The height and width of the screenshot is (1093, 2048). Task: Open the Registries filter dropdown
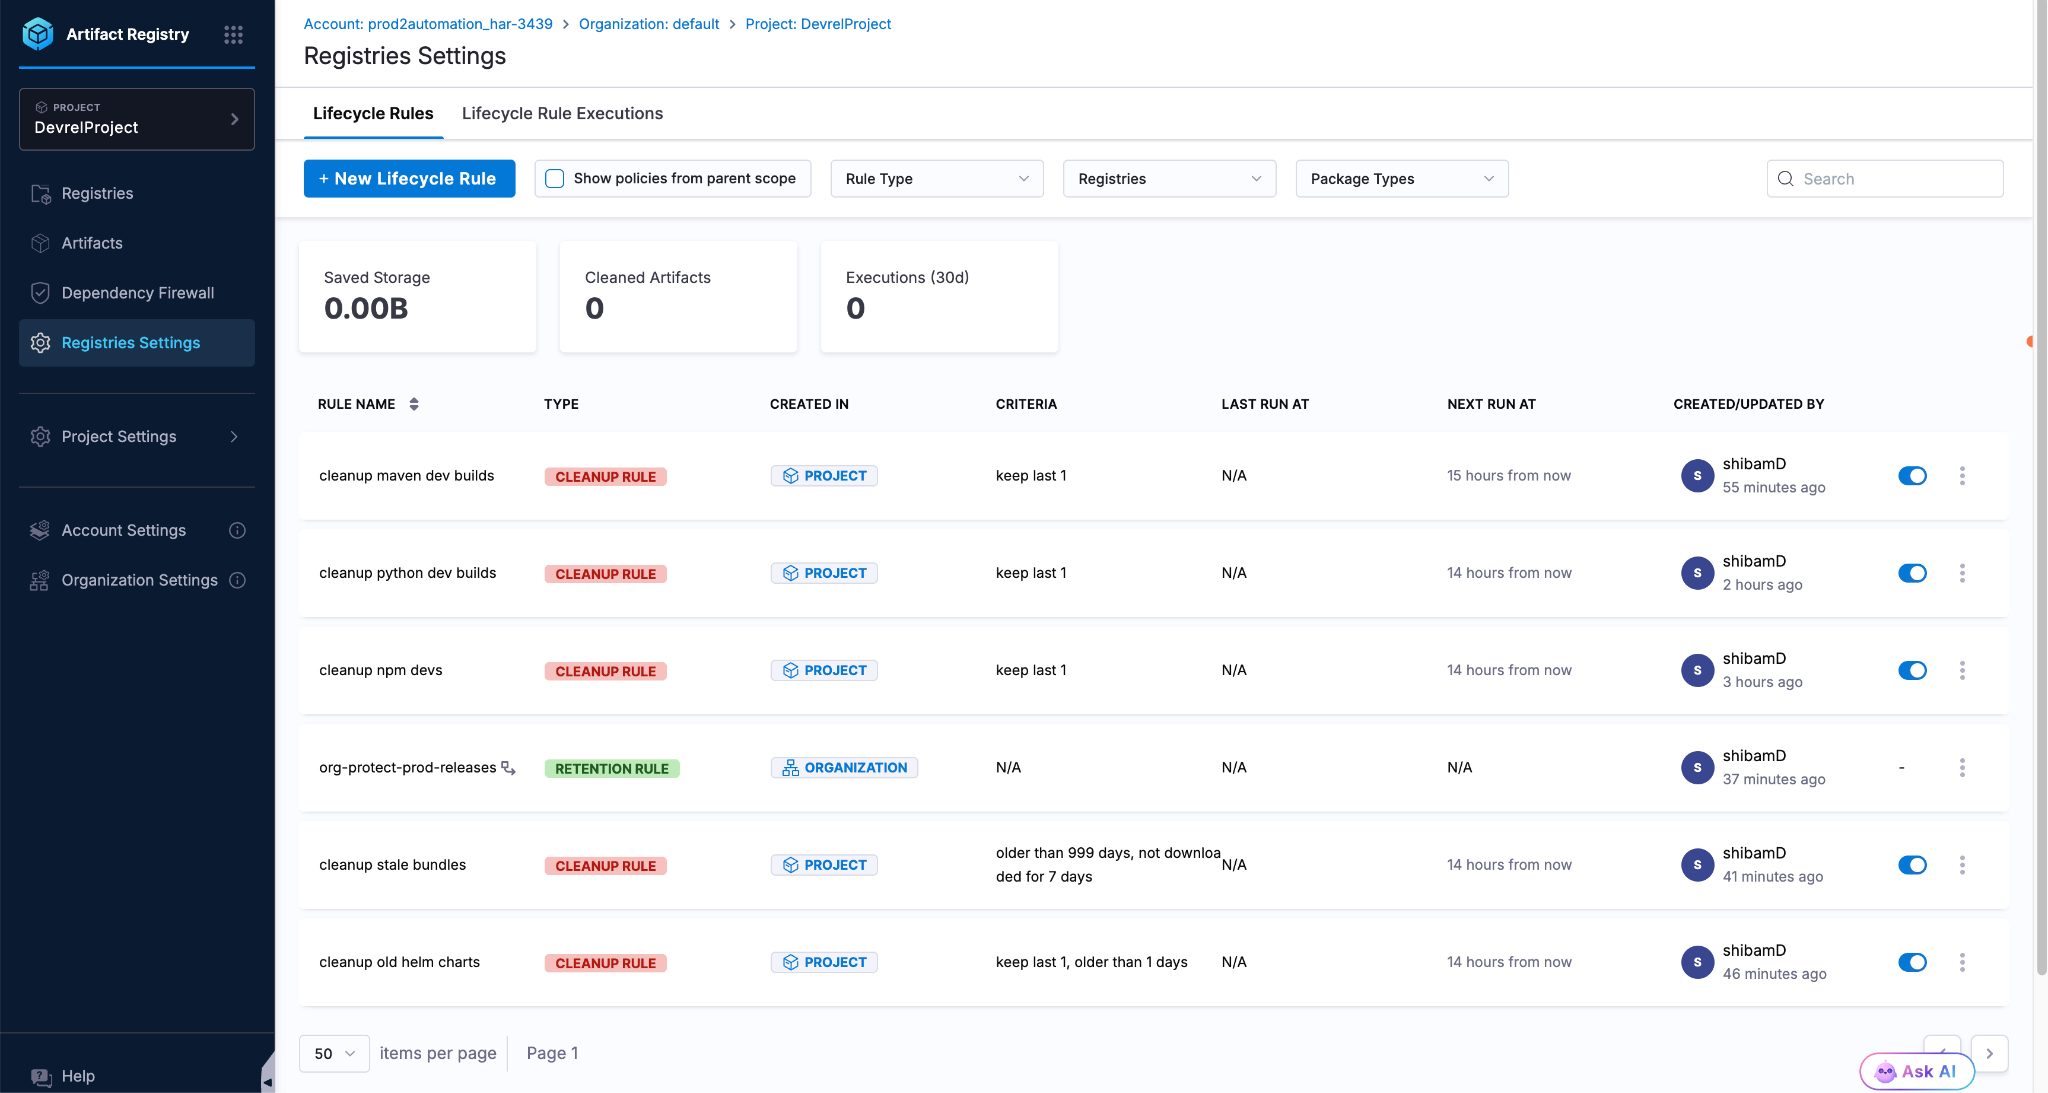coord(1169,179)
